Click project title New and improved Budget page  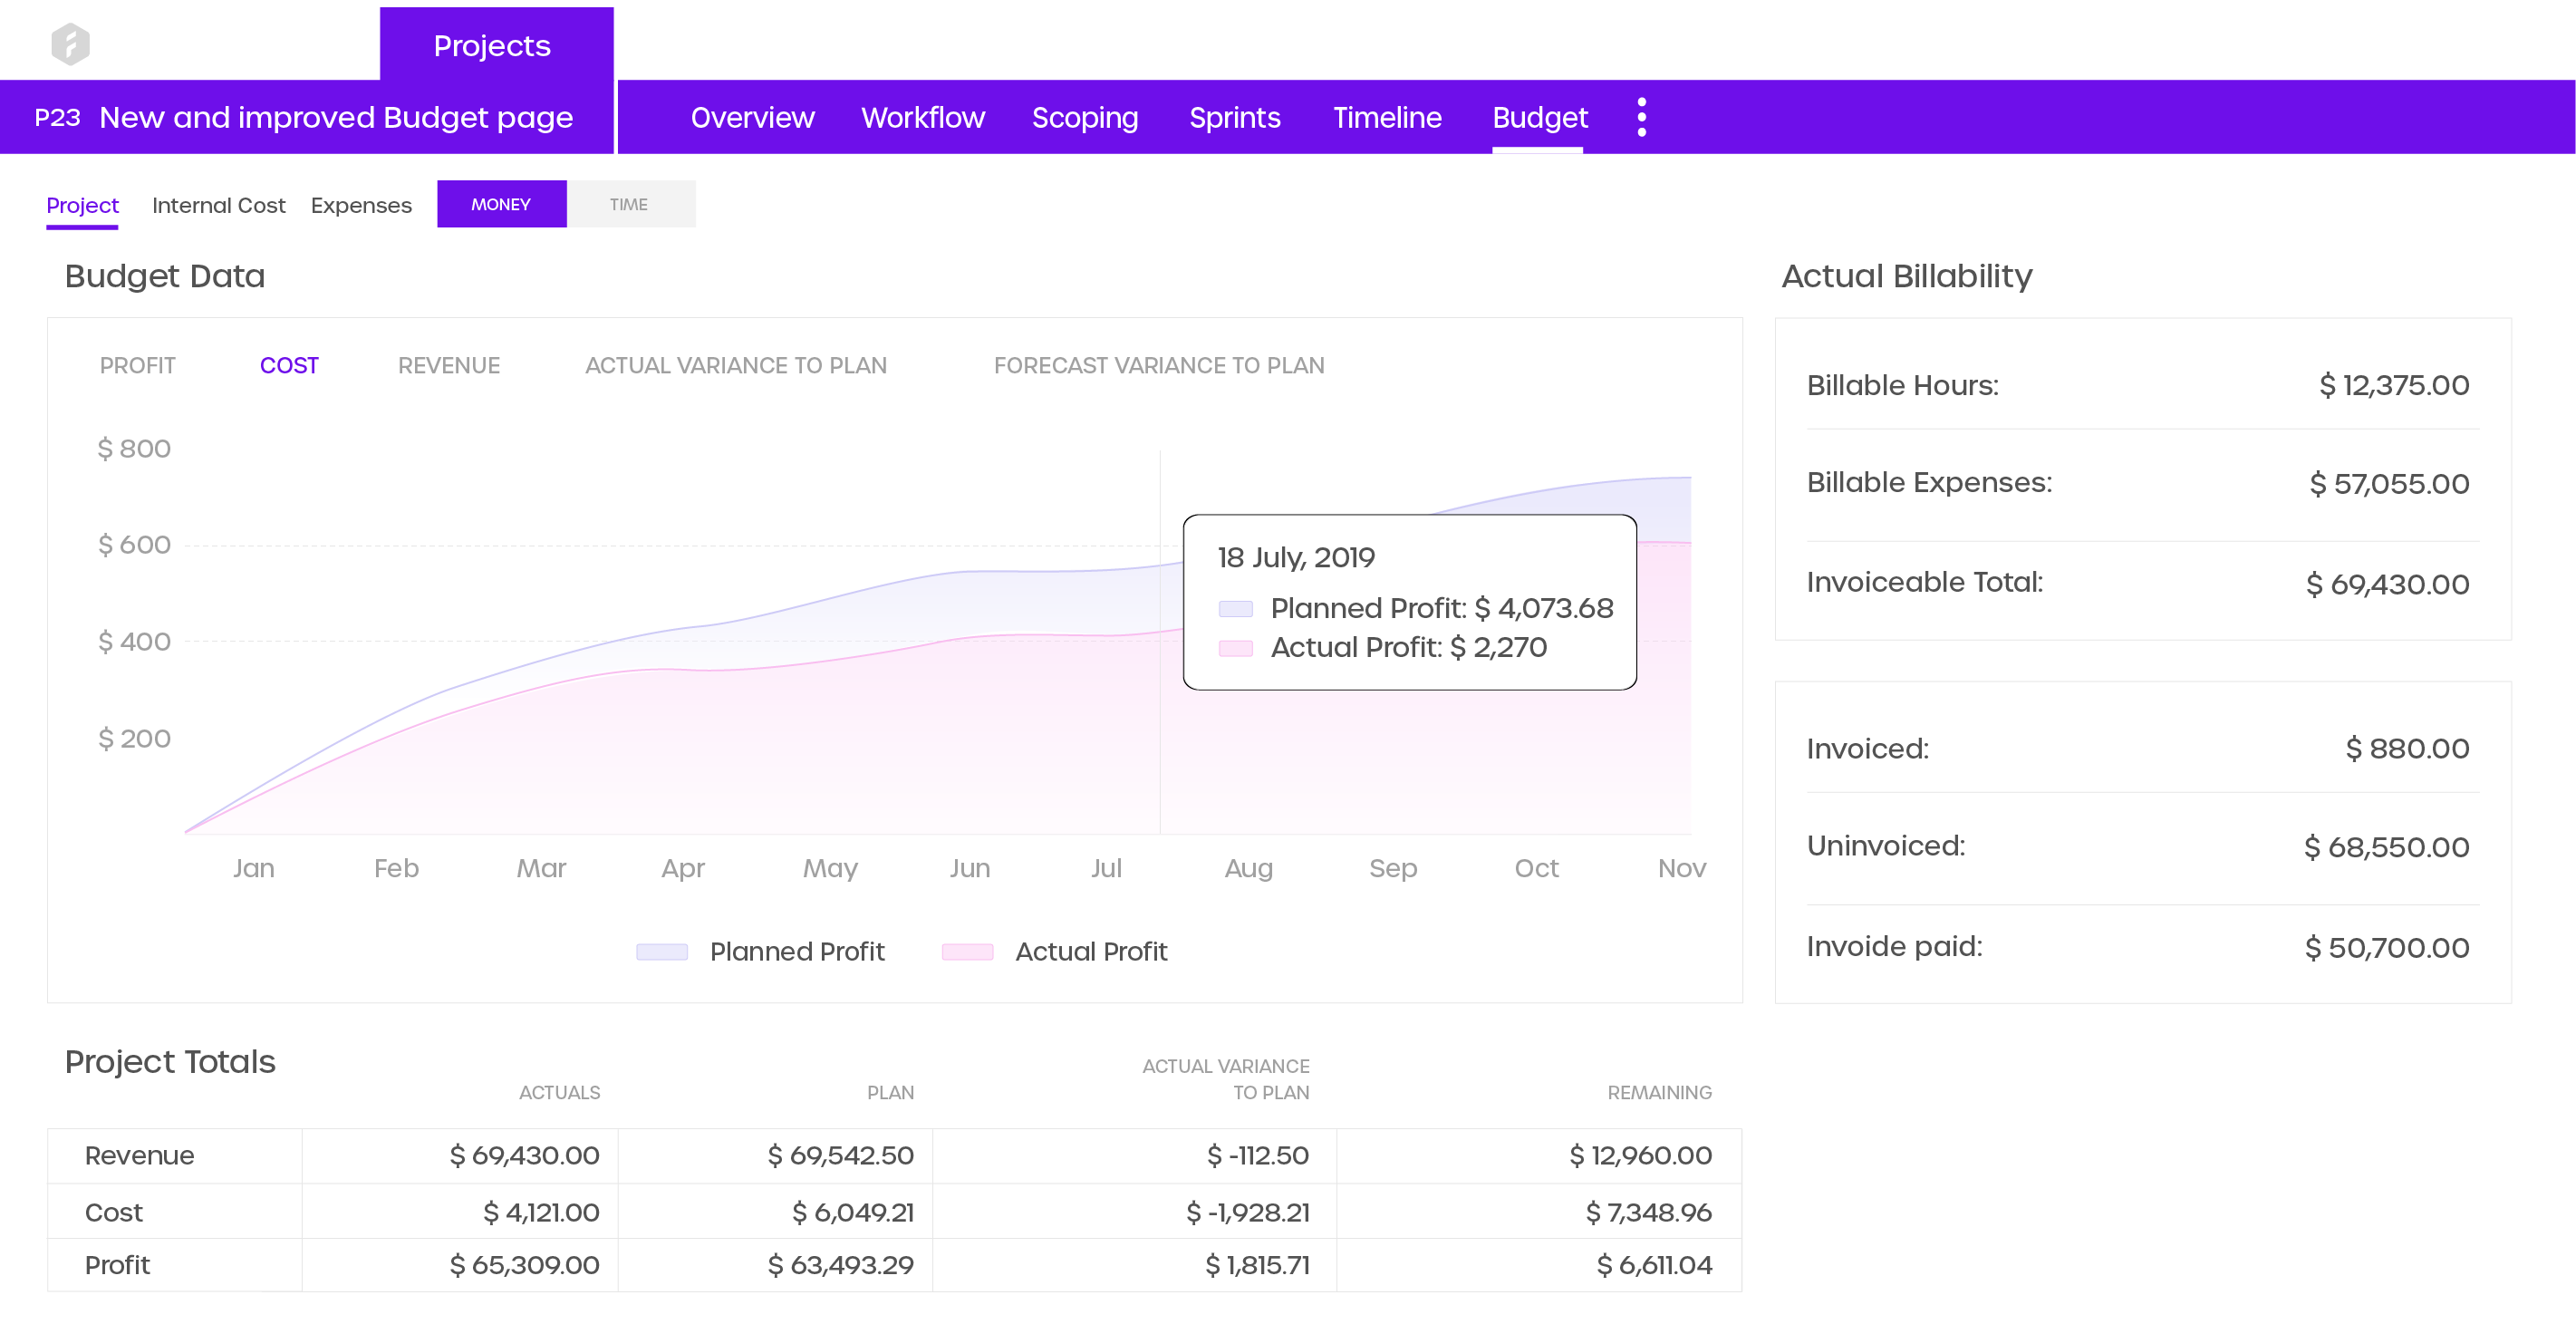335,117
